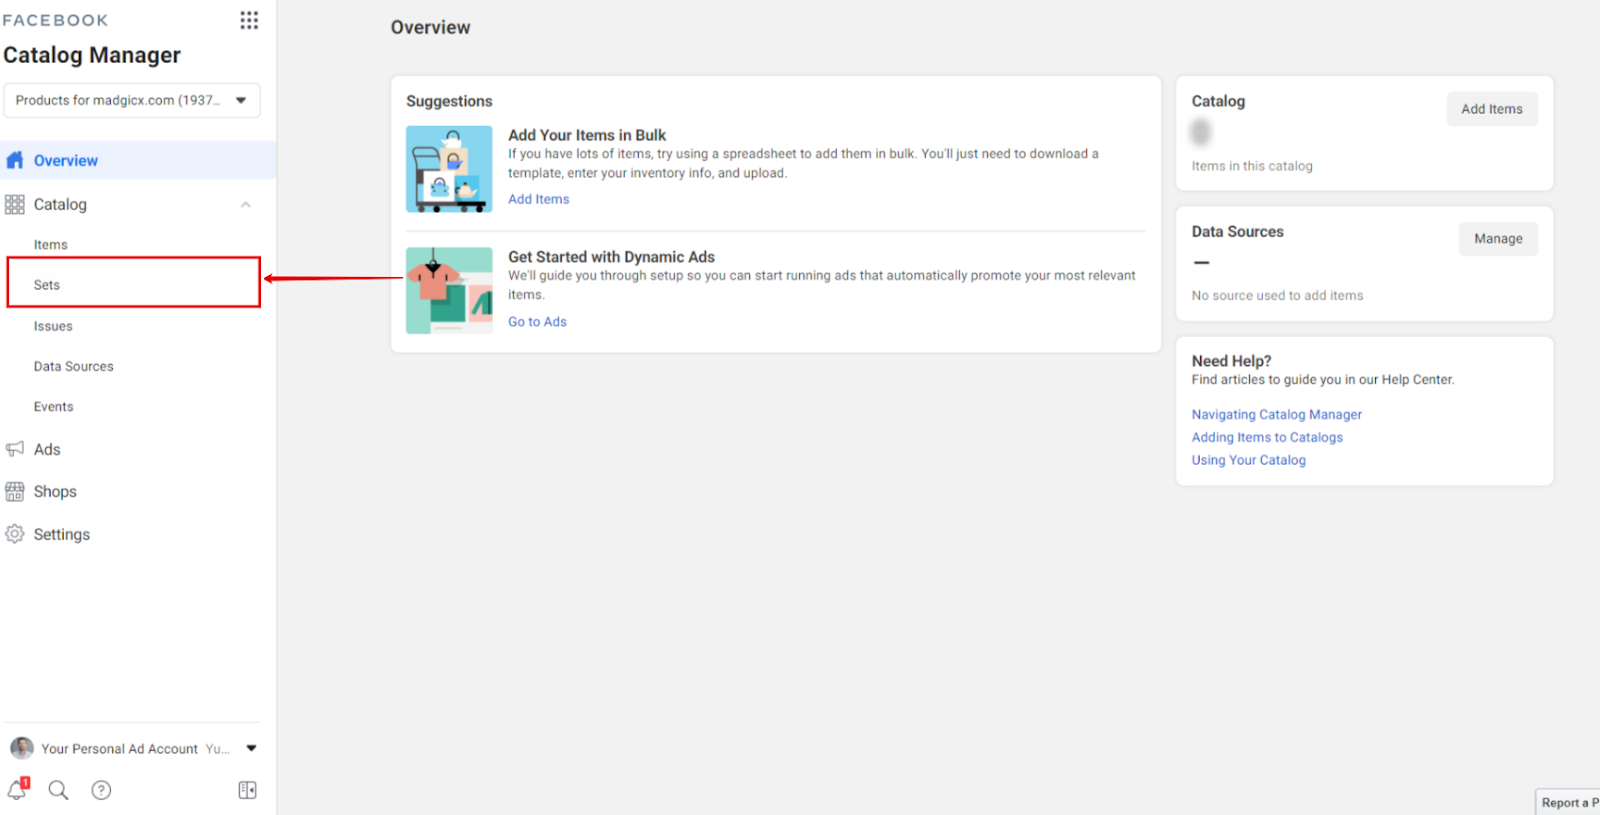Screen dimensions: 1600x815
Task: Click the Need Help? heading
Action: (x=1231, y=361)
